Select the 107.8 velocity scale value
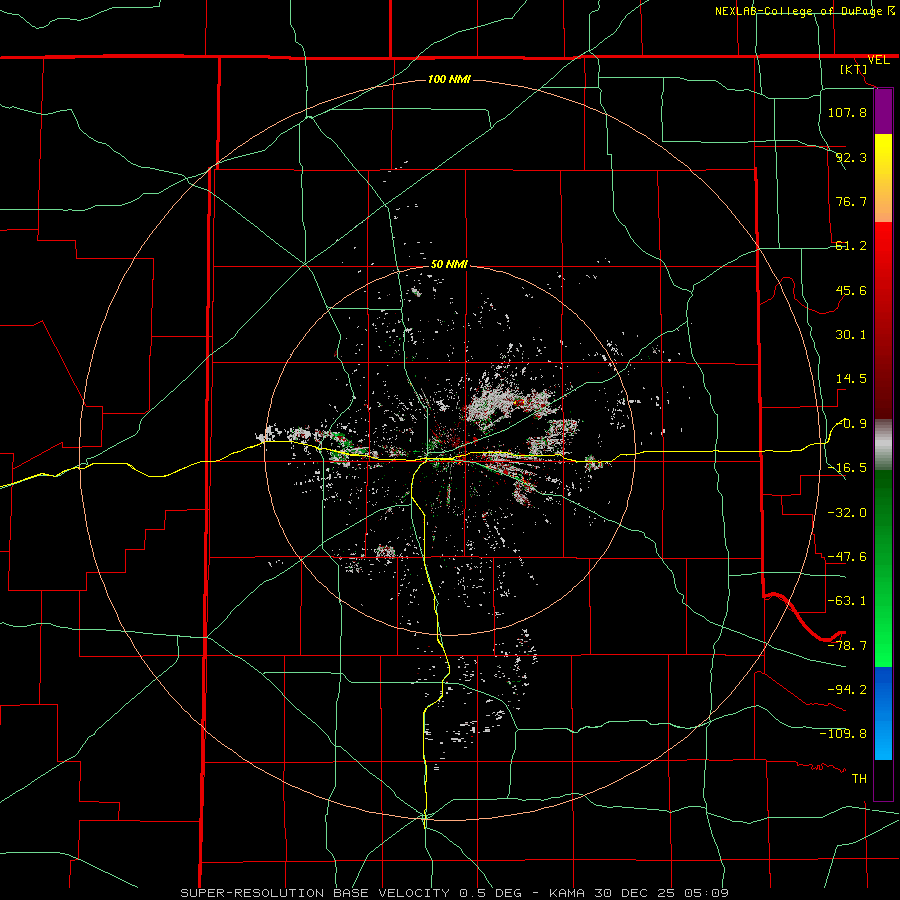This screenshot has height=900, width=900. point(847,112)
